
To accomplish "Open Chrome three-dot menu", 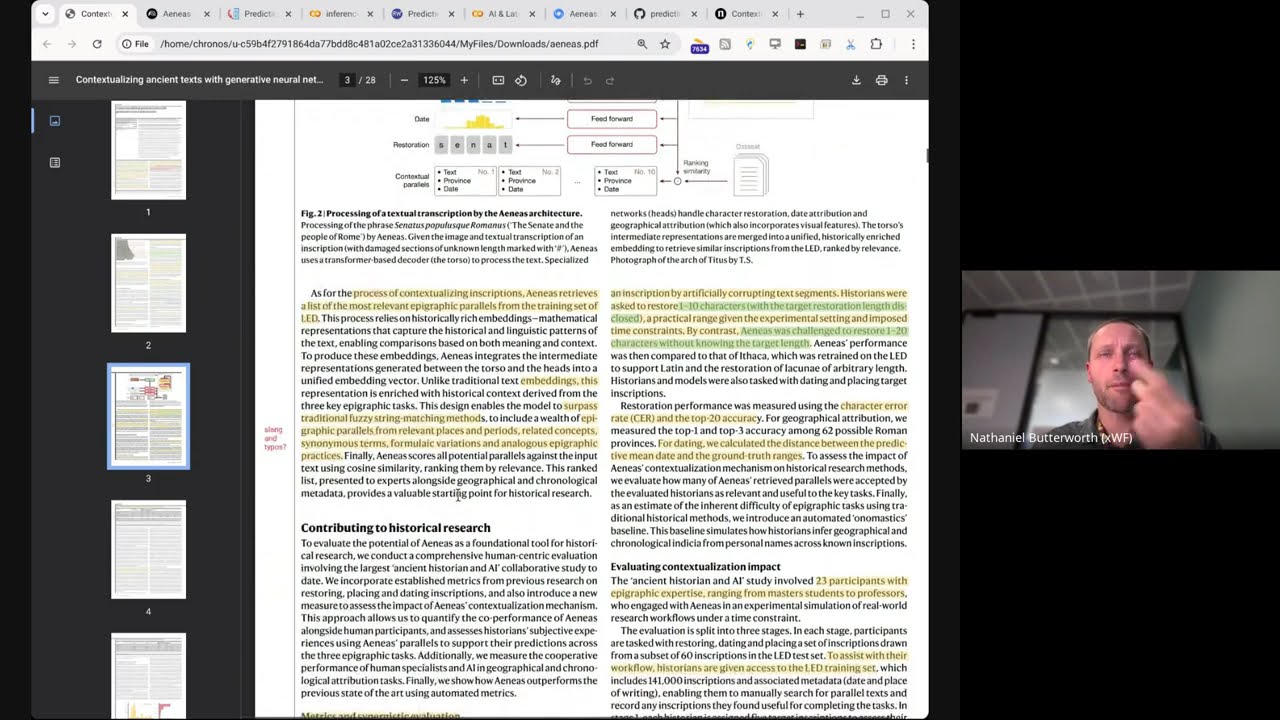I will click(x=913, y=44).
